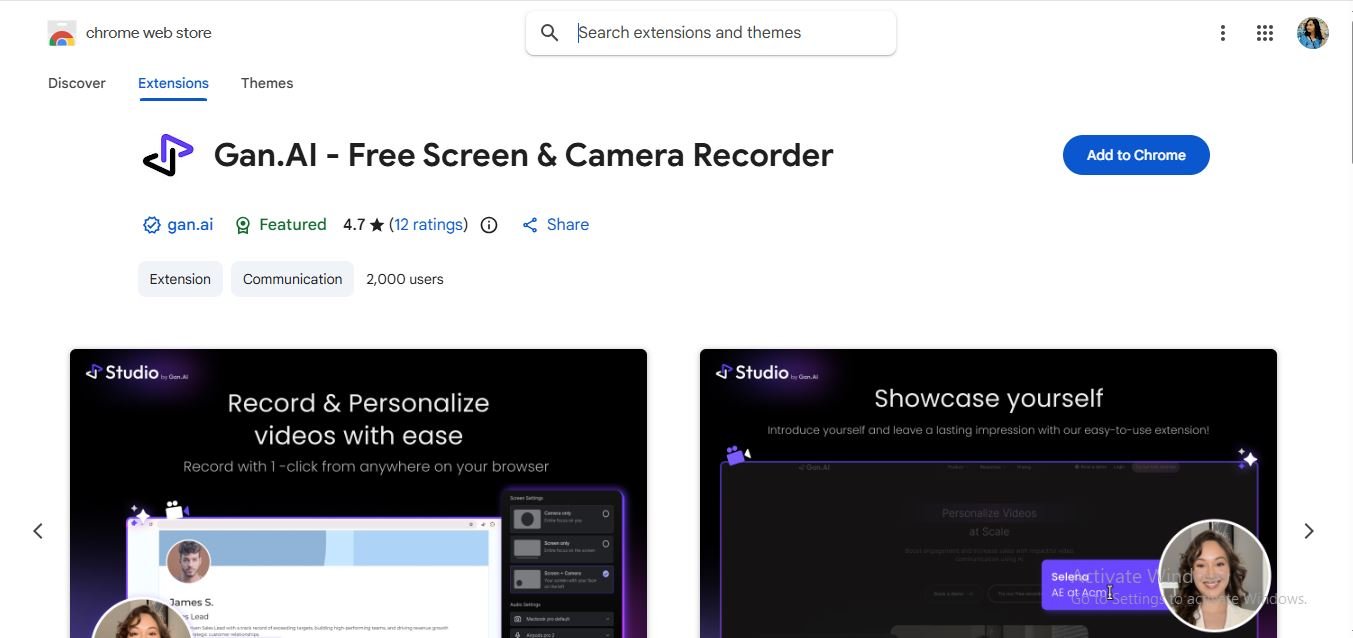
Task: Click the verified publisher badge icon
Action: 152,225
